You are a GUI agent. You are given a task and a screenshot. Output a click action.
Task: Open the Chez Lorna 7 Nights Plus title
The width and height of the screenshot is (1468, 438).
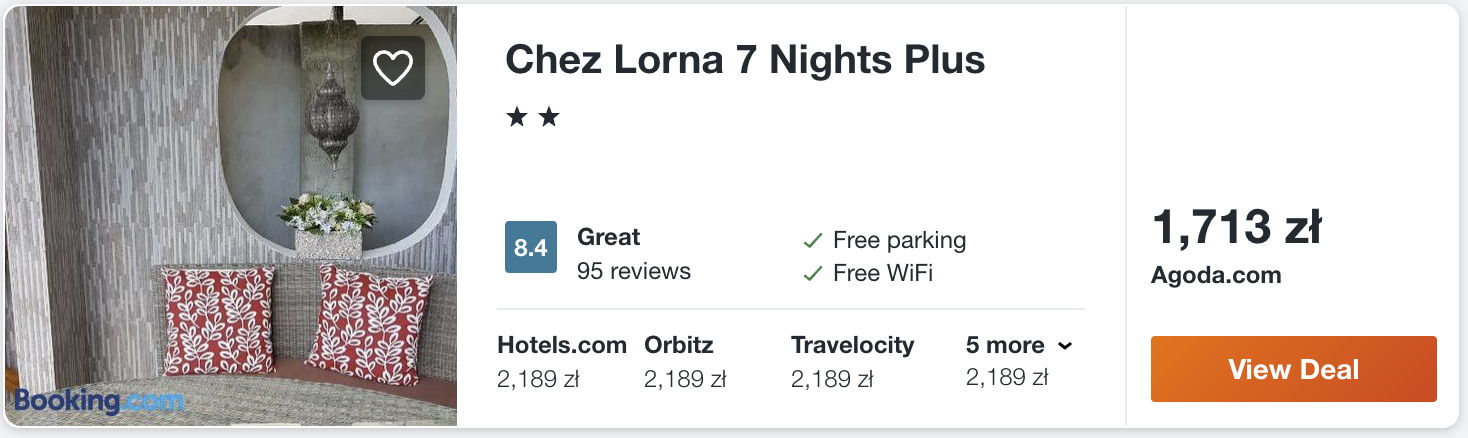tap(745, 60)
